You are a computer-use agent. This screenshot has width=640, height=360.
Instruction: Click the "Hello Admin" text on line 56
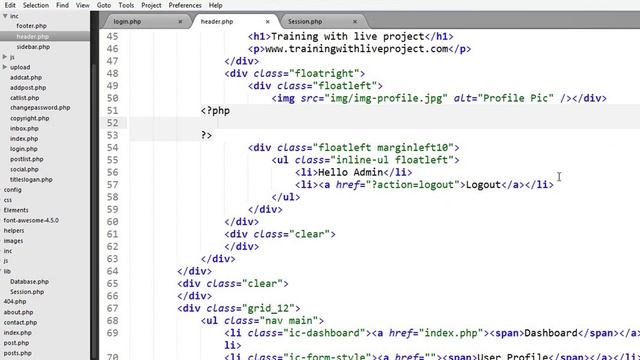[351, 172]
